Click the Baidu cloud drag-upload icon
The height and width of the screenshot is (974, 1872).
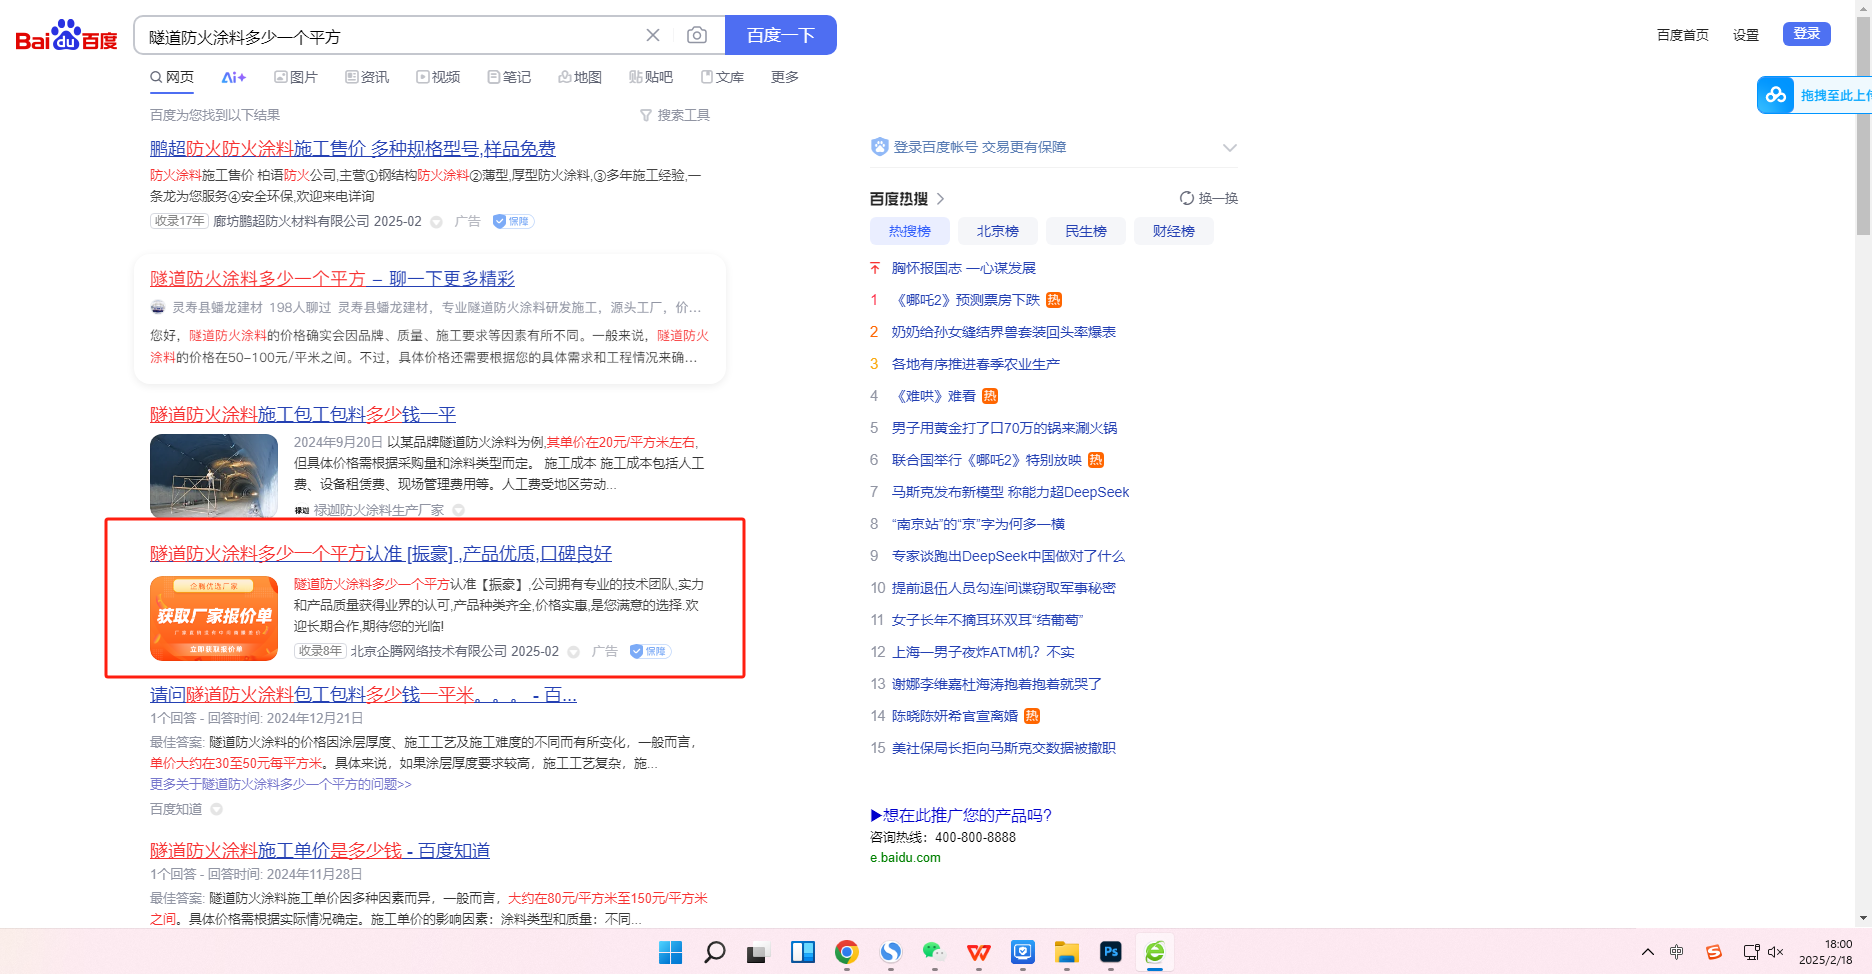(x=1776, y=95)
